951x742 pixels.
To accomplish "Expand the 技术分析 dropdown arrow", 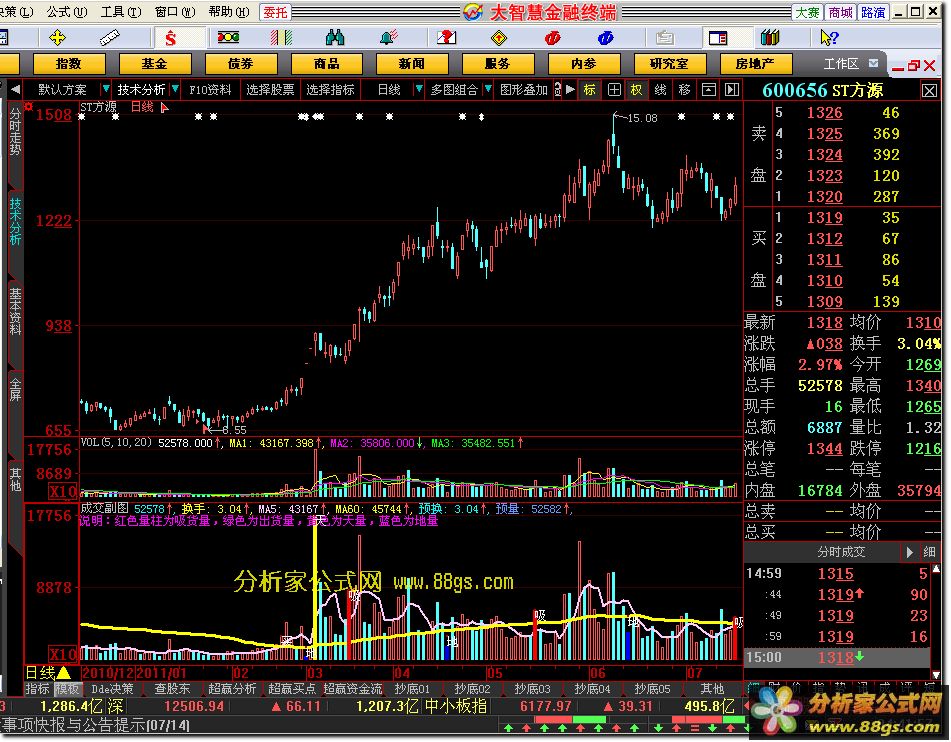I will click(175, 89).
